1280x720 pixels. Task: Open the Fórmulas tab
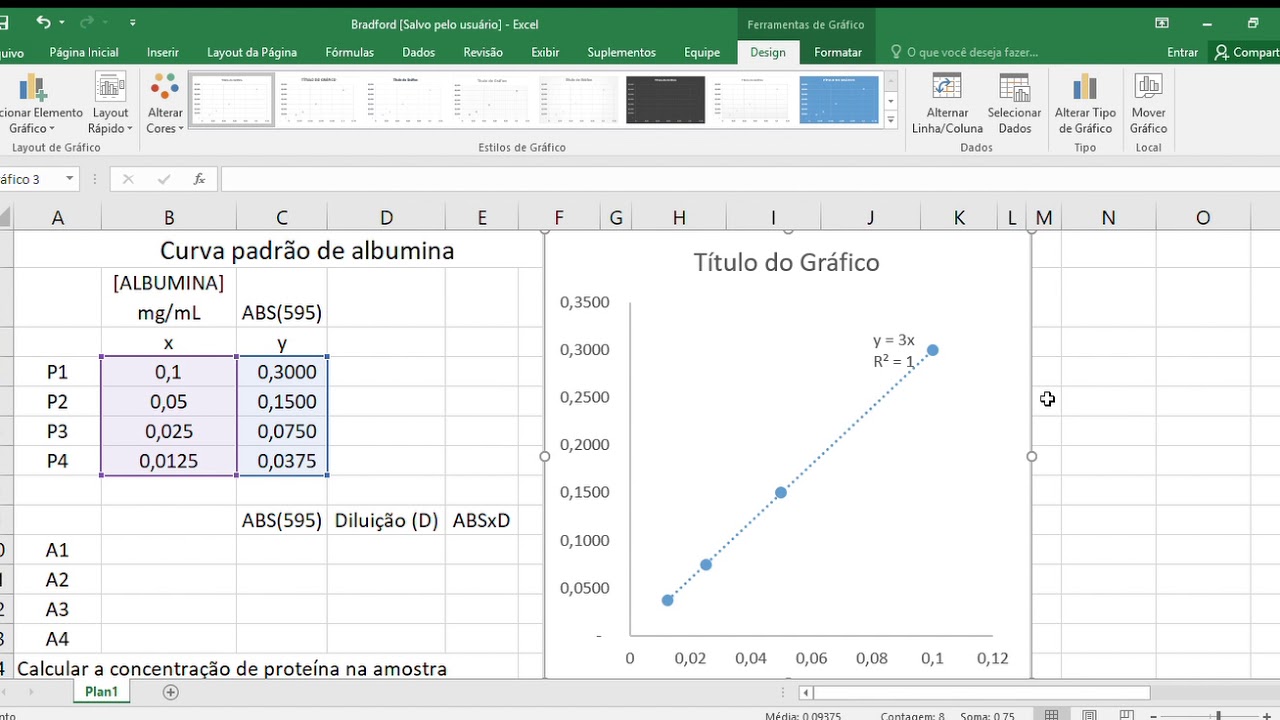(x=350, y=52)
